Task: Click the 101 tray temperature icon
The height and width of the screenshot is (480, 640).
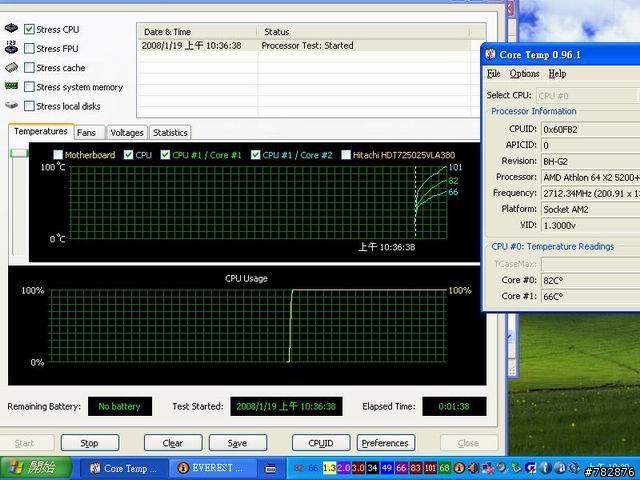Action: (430, 468)
